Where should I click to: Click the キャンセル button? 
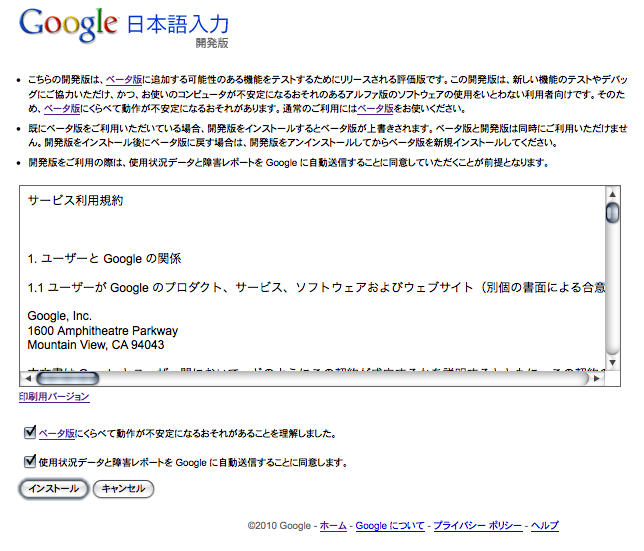click(x=123, y=489)
